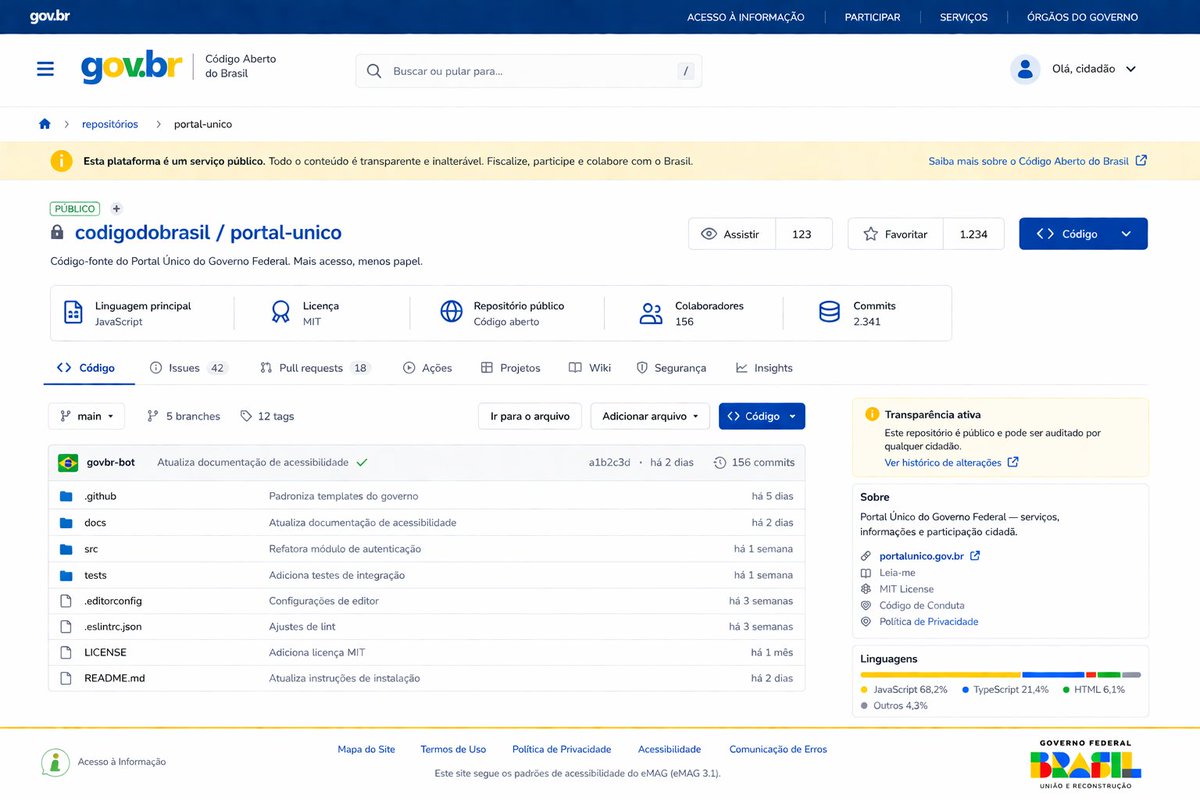Click the blue TypeScript language bar segment

pyautogui.click(x=1053, y=675)
